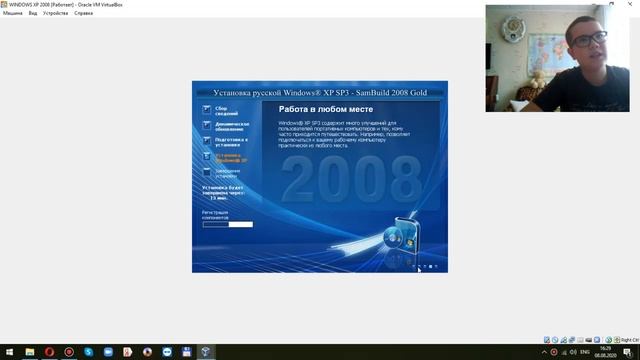Open the Справка menu

[83, 13]
